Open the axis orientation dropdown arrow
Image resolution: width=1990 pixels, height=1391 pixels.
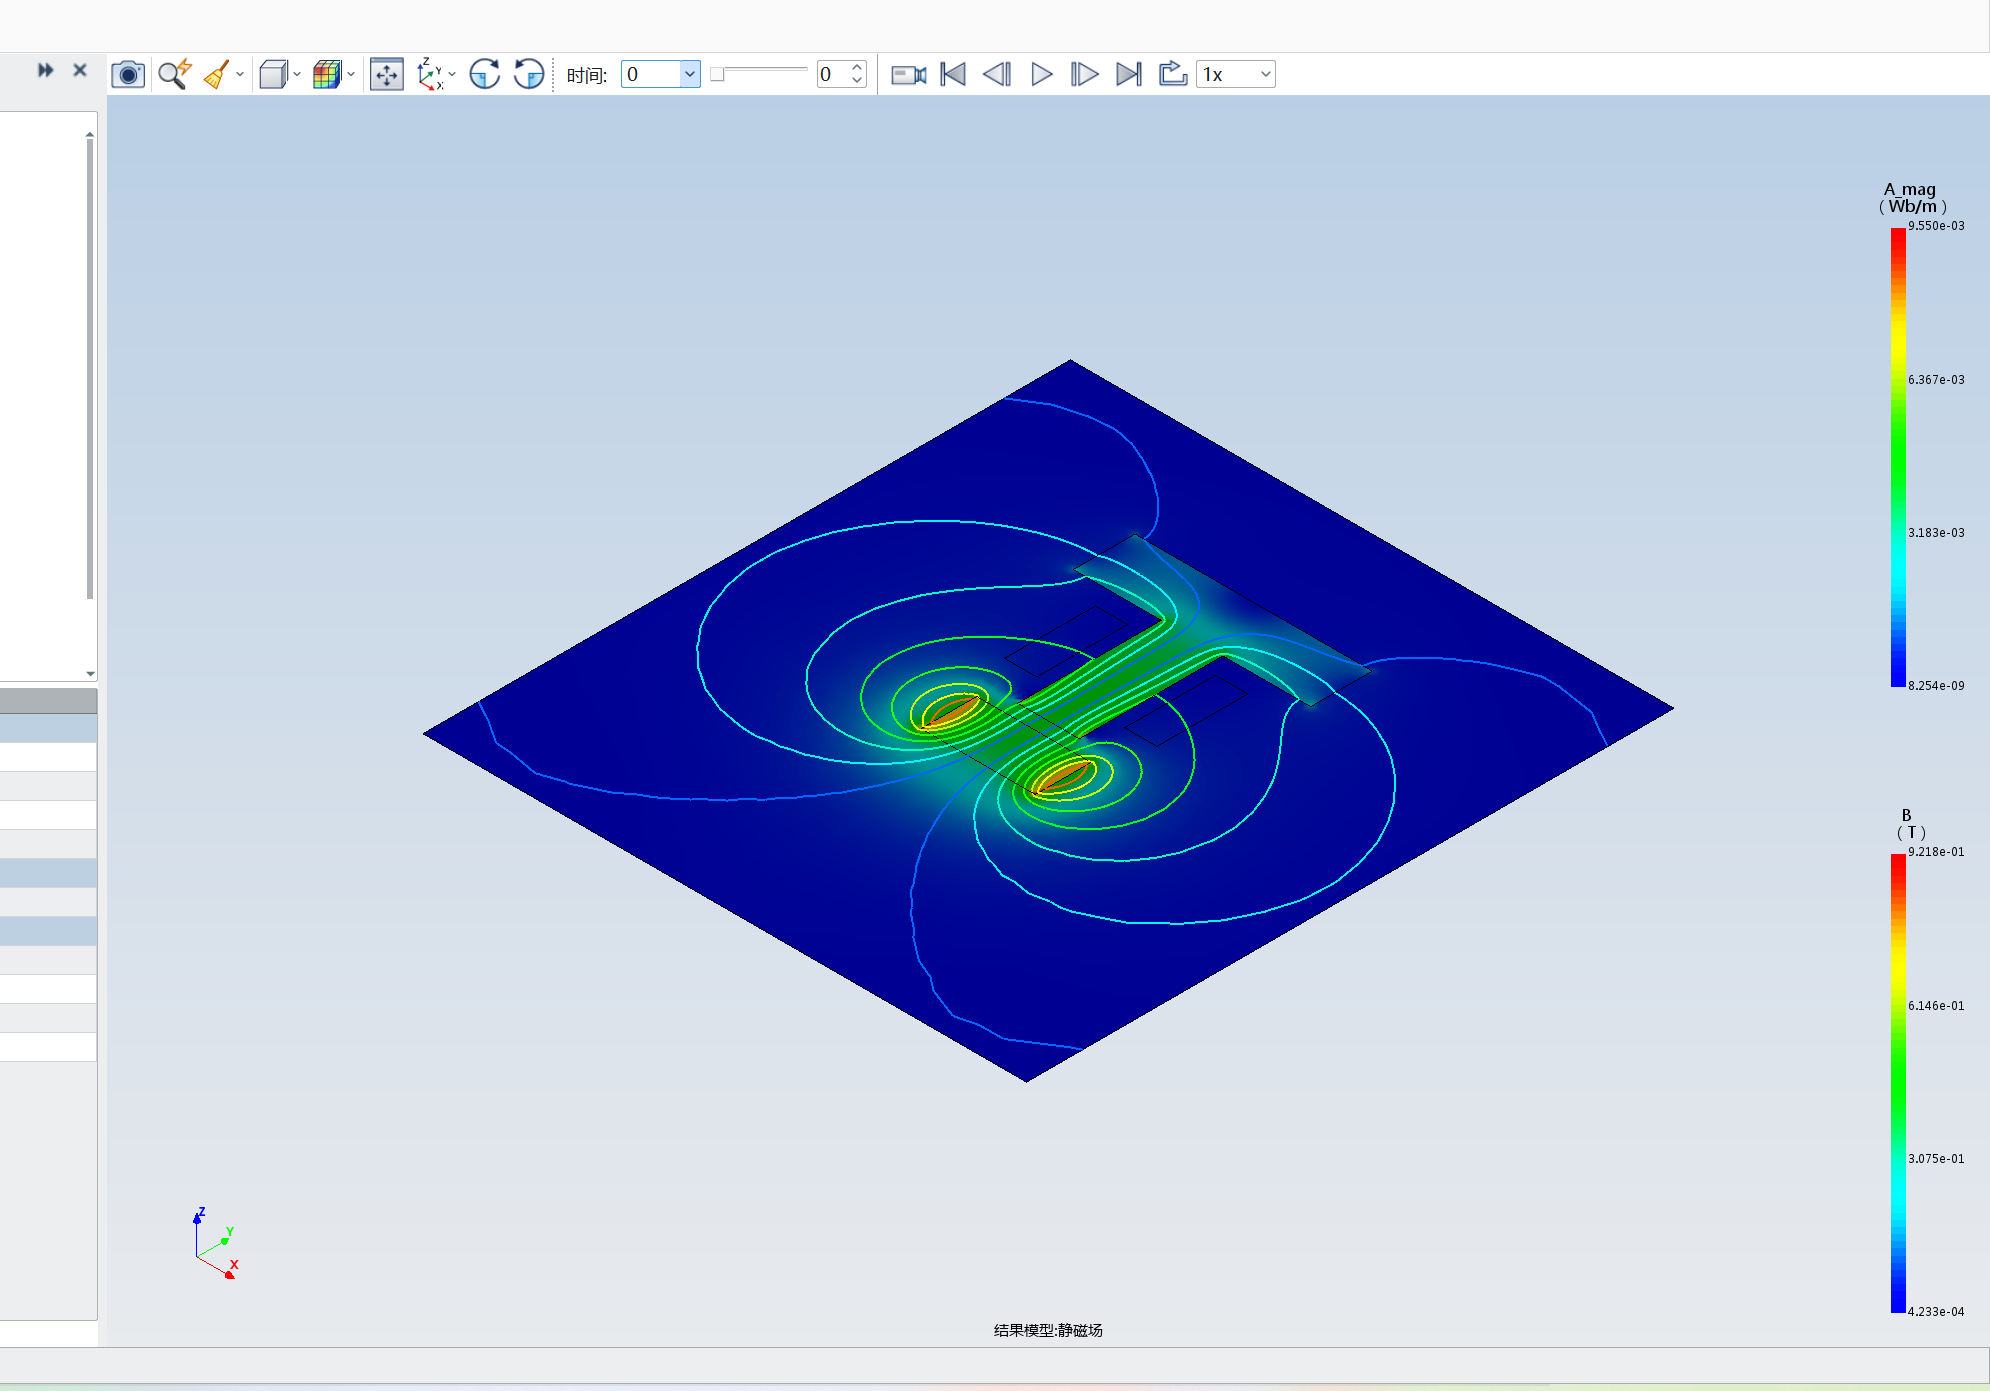pos(452,74)
